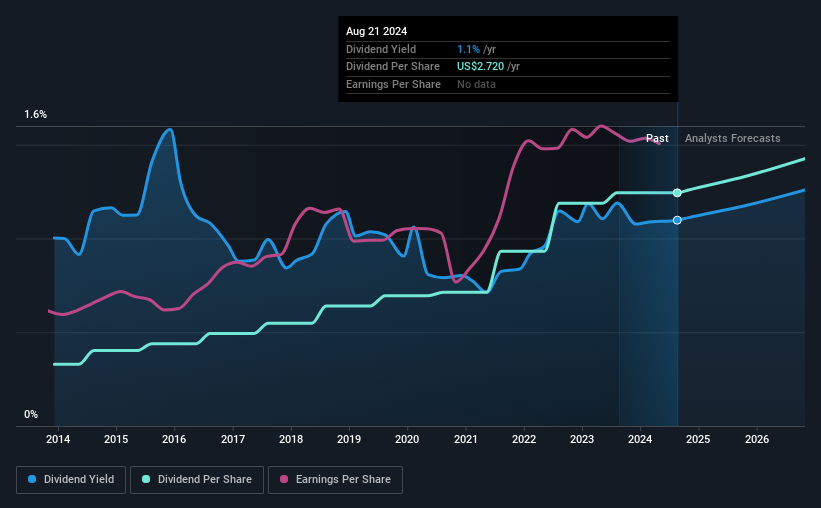Click the tooltip 'Dividend Yield' row label

(x=381, y=49)
